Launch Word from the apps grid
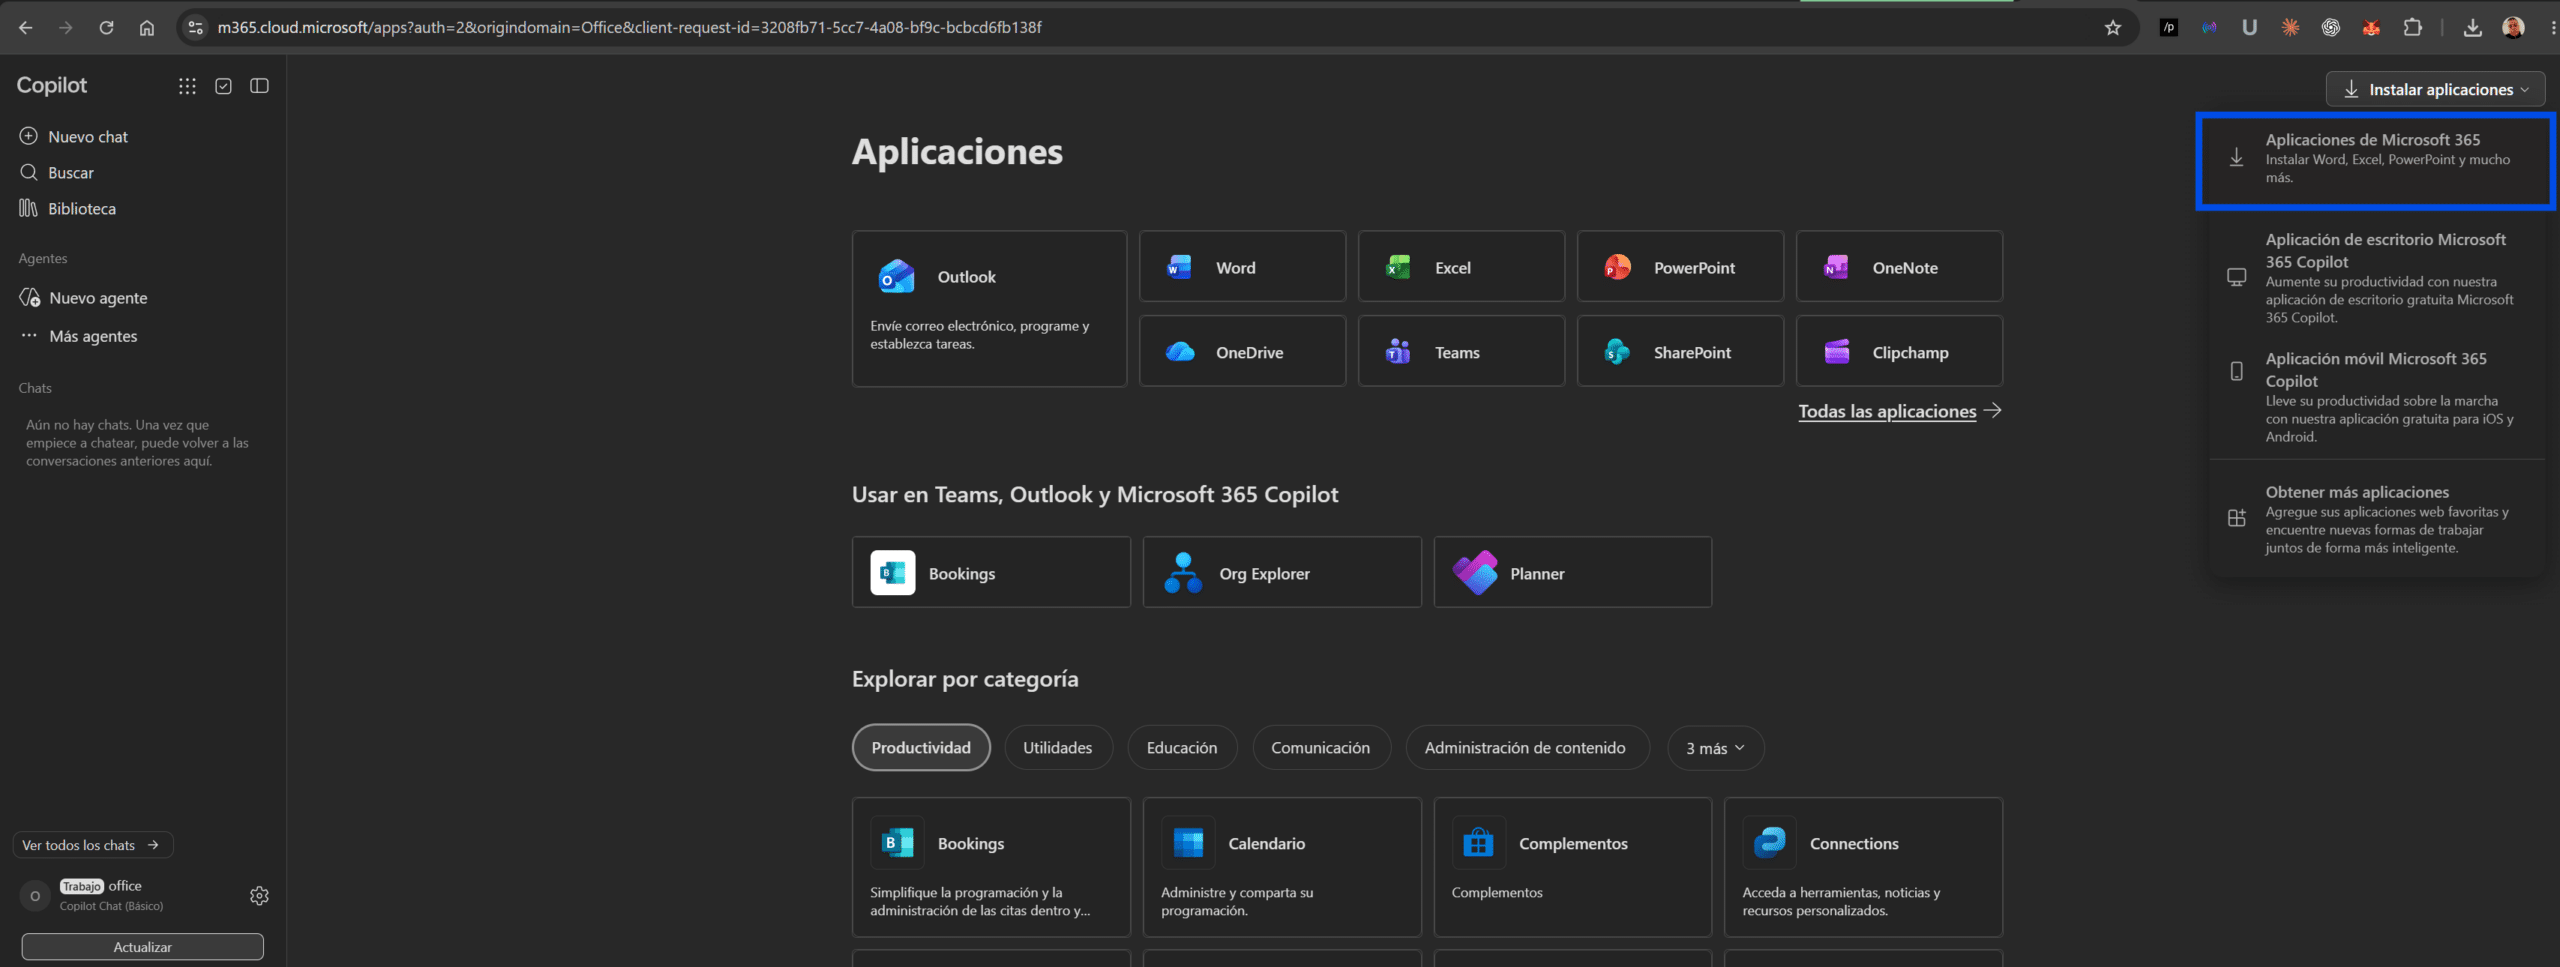 (1242, 267)
